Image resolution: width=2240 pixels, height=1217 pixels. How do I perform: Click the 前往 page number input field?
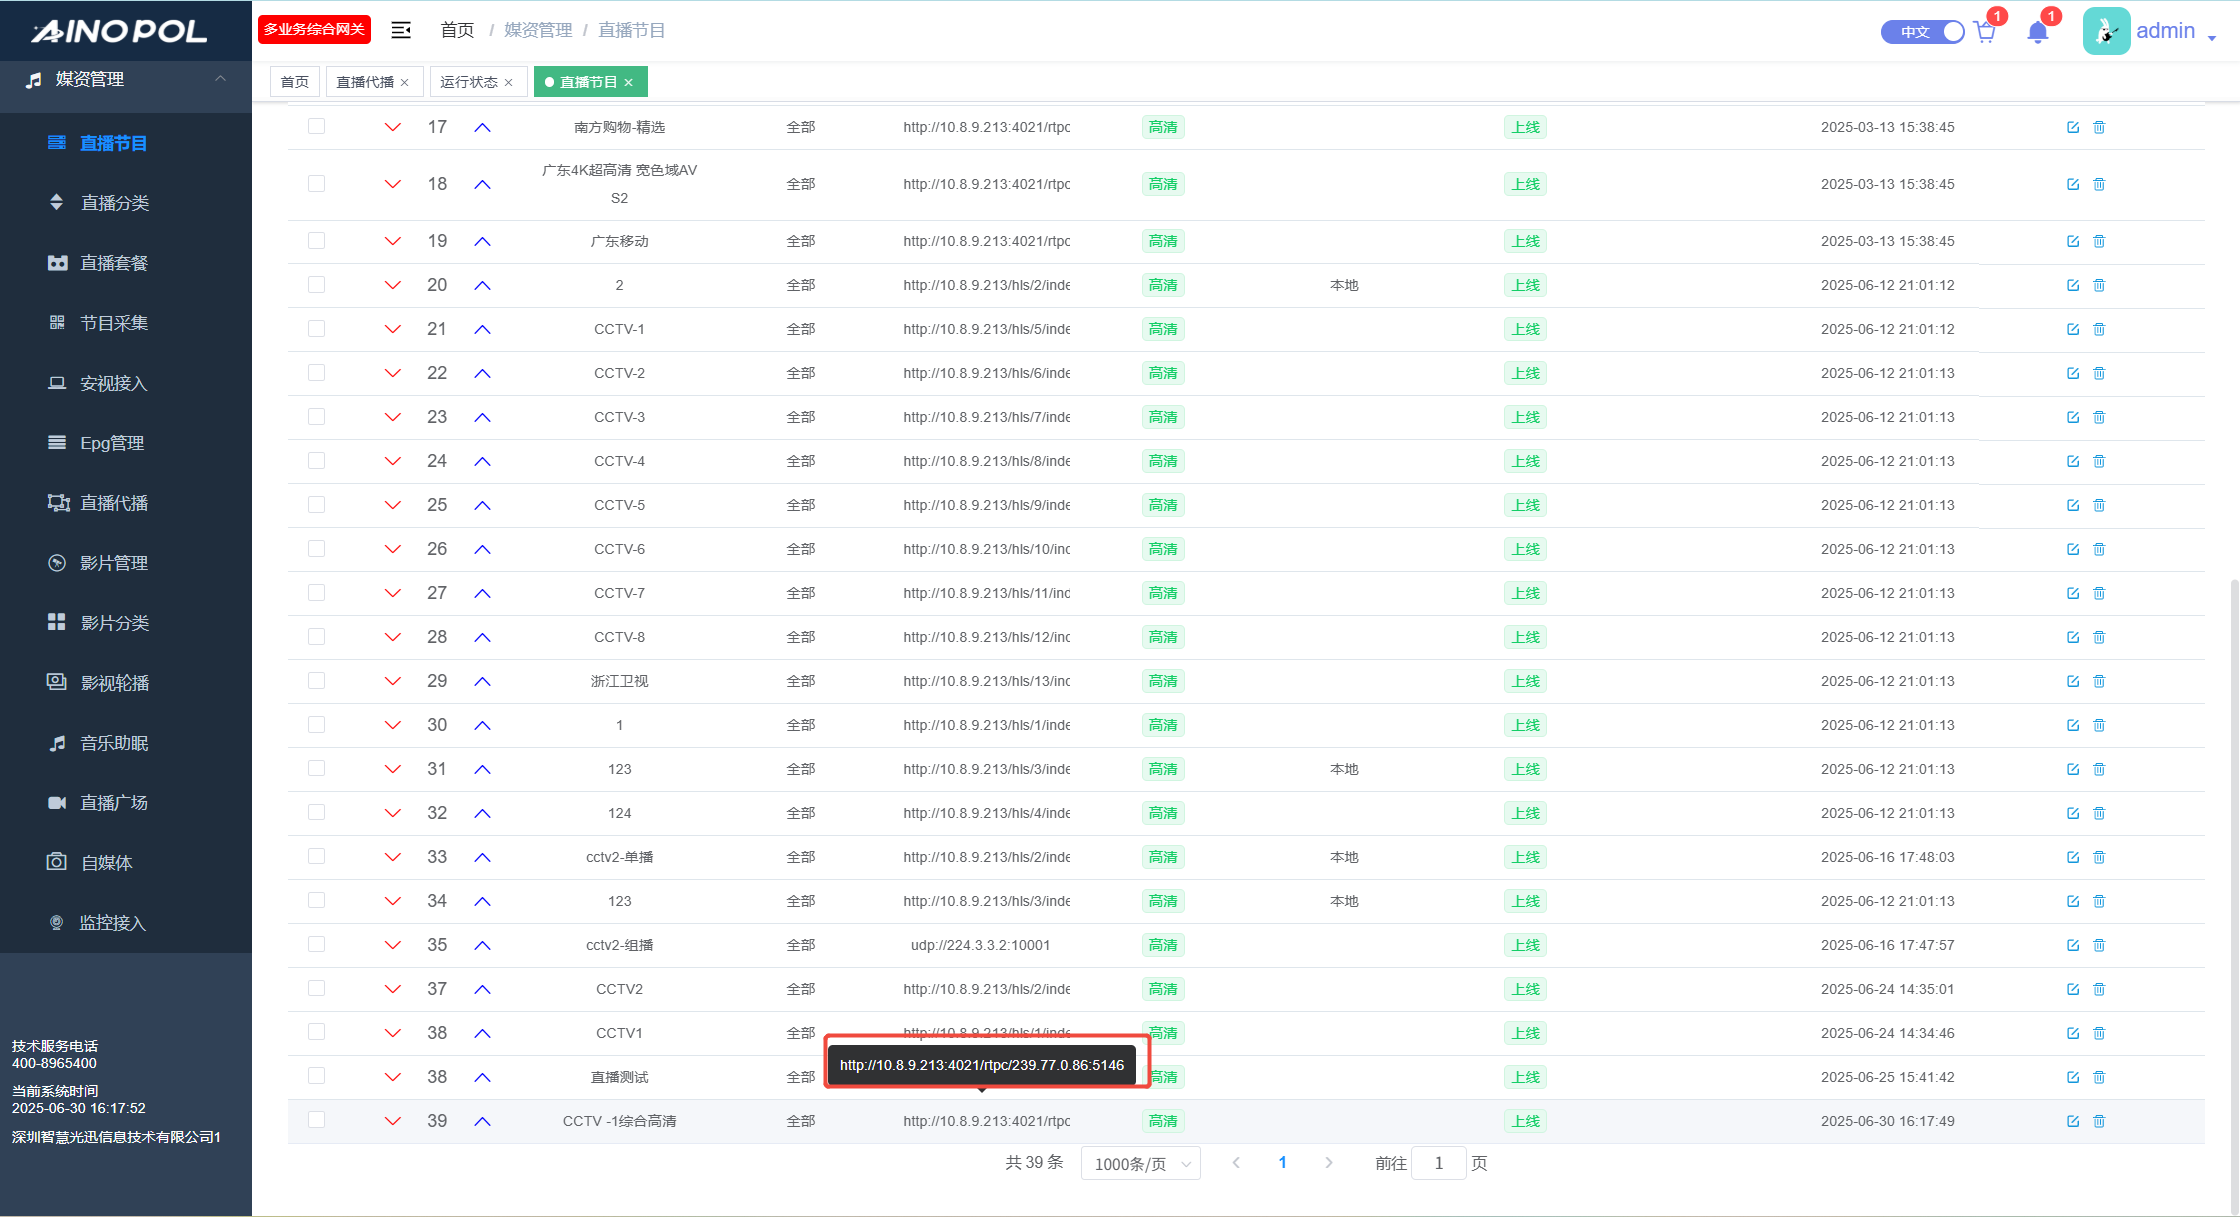click(x=1438, y=1163)
